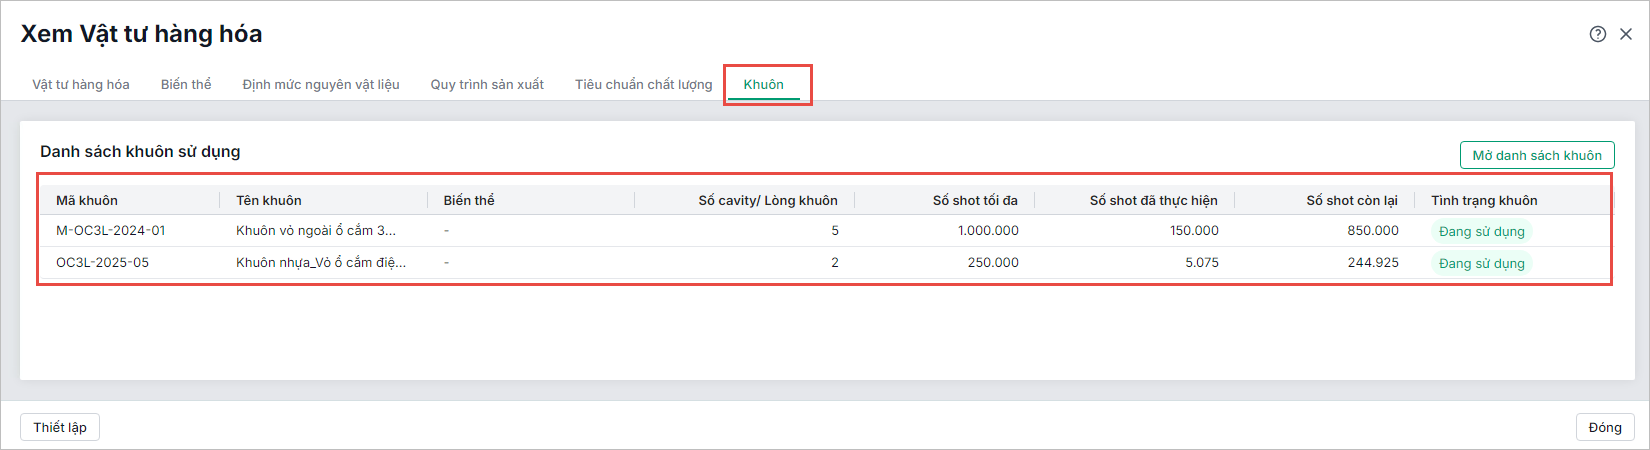Viewport: 1650px width, 450px height.
Task: Select mold row OC3L-2025-05
Action: (x=102, y=263)
